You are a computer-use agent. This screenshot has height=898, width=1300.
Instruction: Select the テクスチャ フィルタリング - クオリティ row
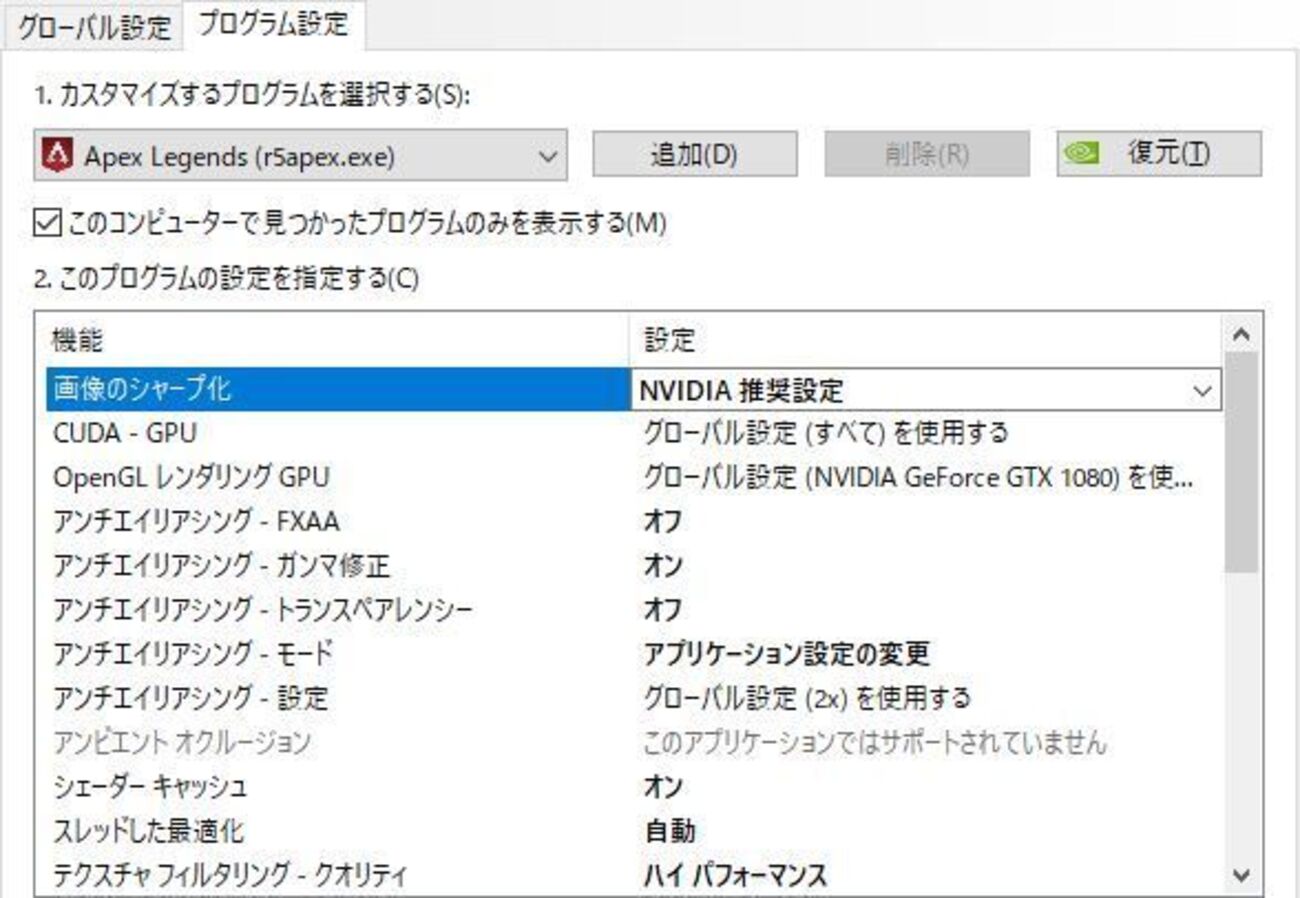634,875
